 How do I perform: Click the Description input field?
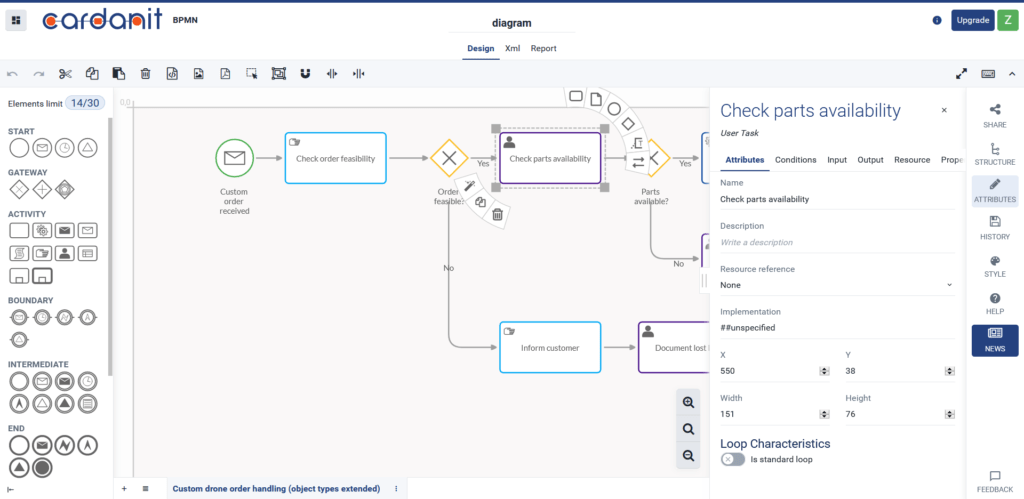837,242
